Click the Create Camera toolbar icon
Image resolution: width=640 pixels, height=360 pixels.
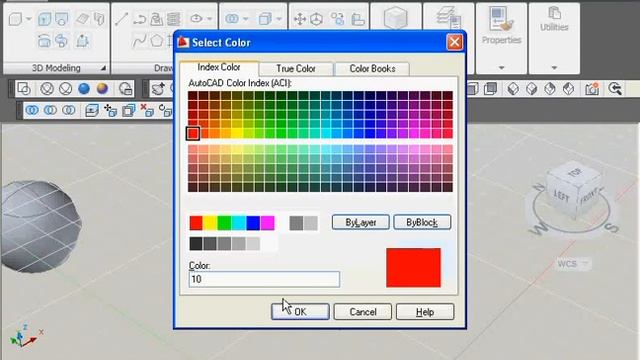pyautogui.click(x=592, y=89)
